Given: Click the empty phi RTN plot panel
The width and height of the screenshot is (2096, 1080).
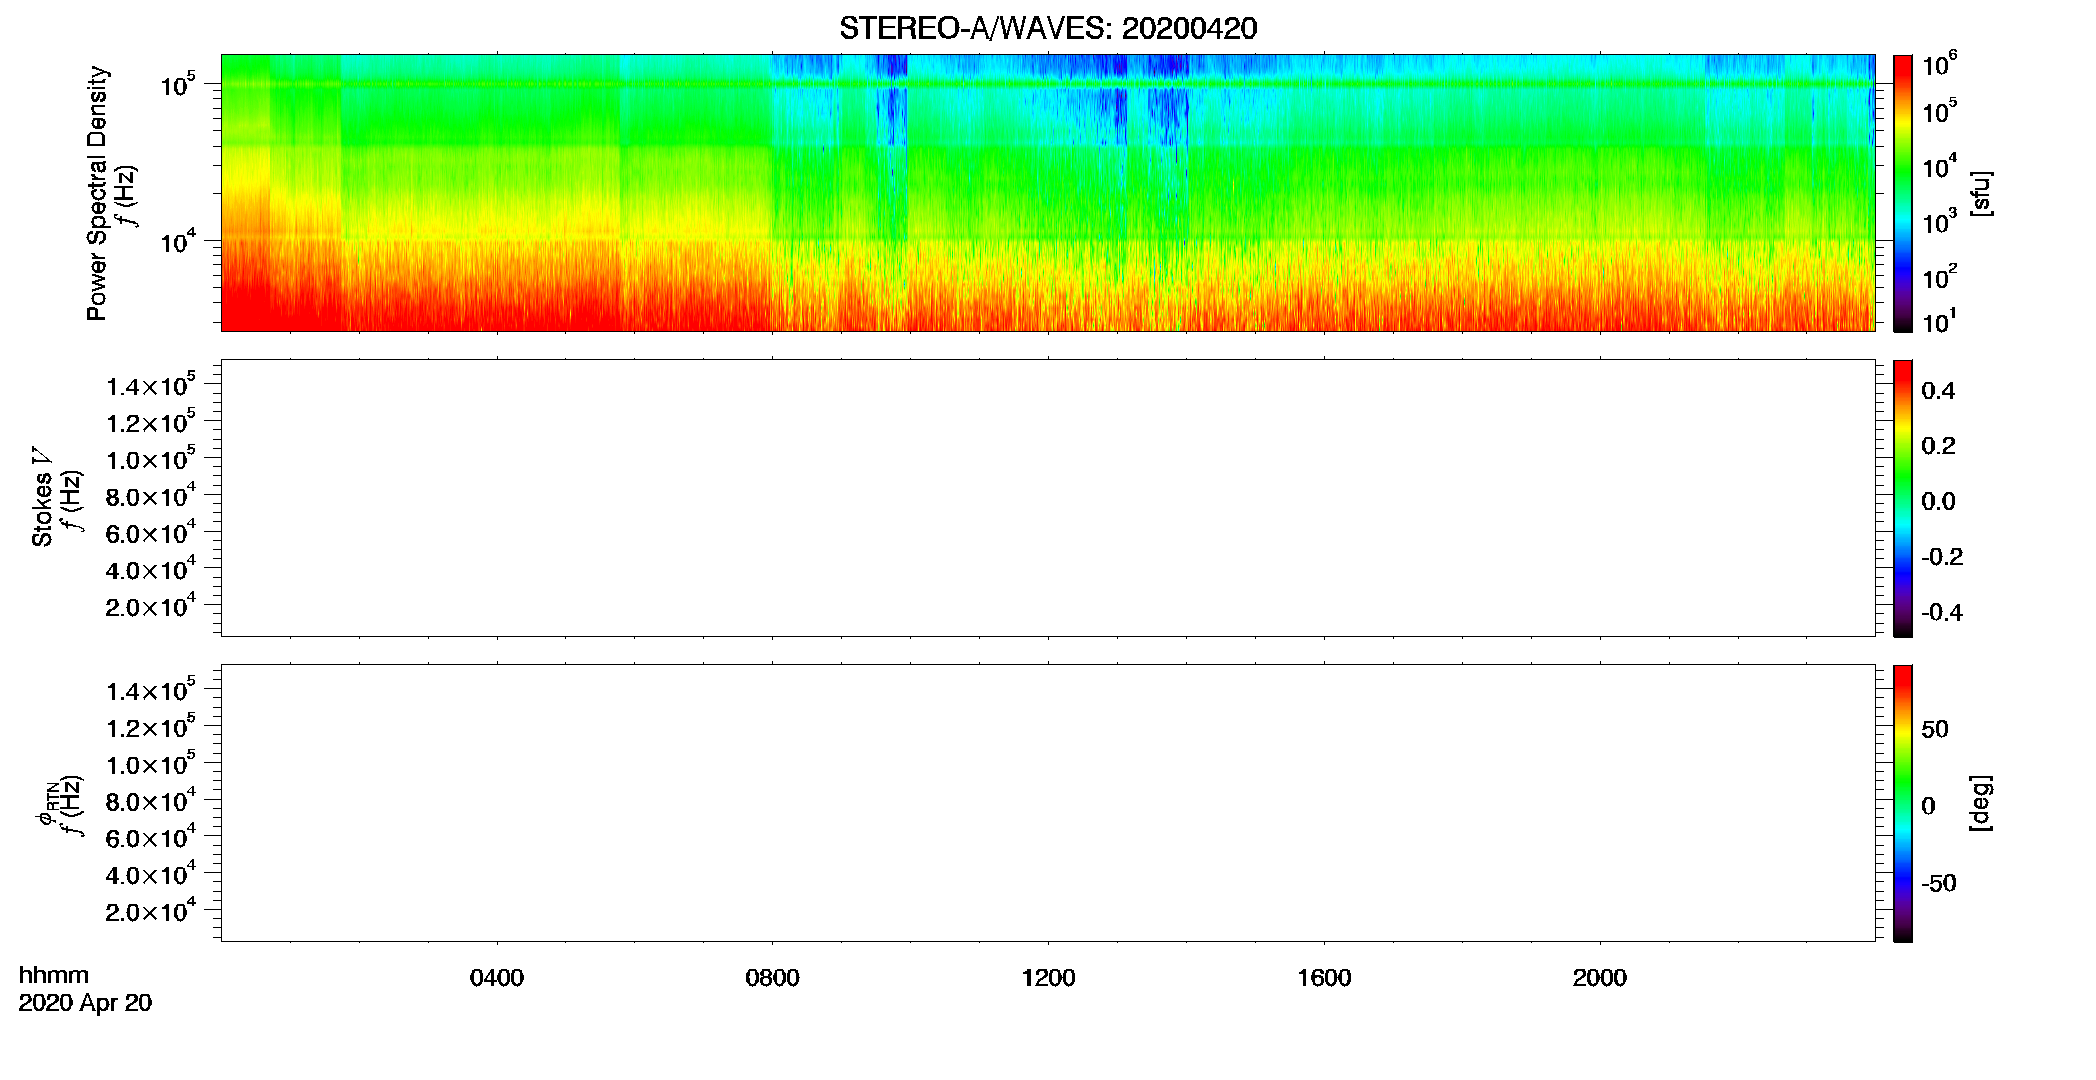Looking at the screenshot, I should coord(1048,803).
